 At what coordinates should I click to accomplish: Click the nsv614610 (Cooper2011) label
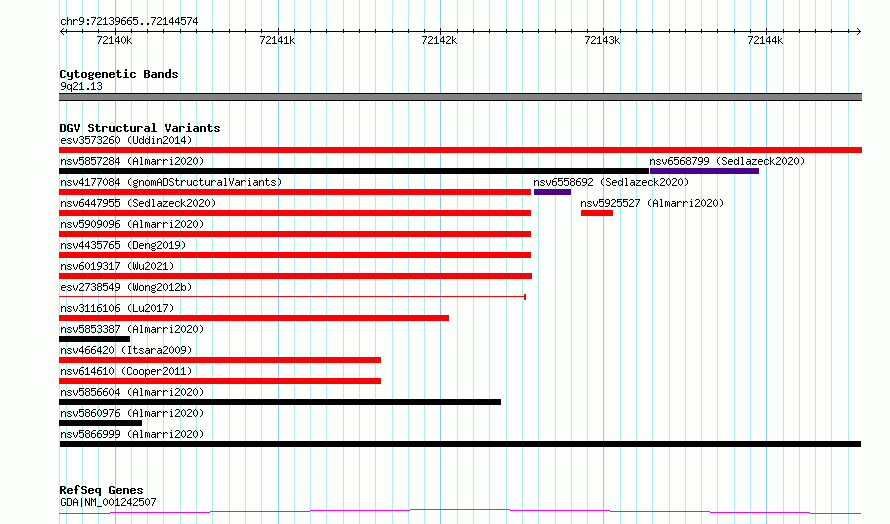126,371
